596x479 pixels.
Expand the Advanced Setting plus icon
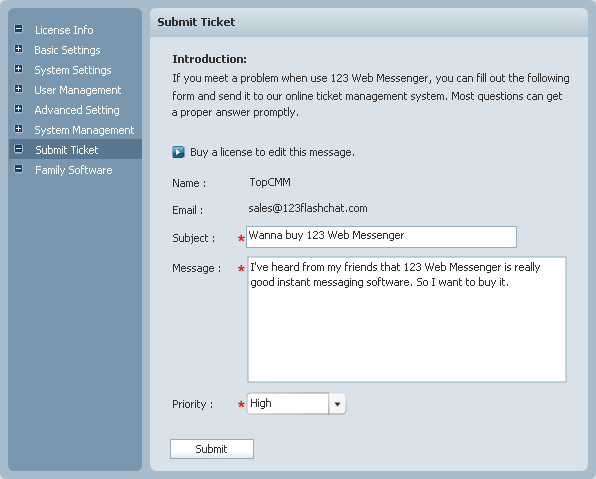[x=18, y=109]
